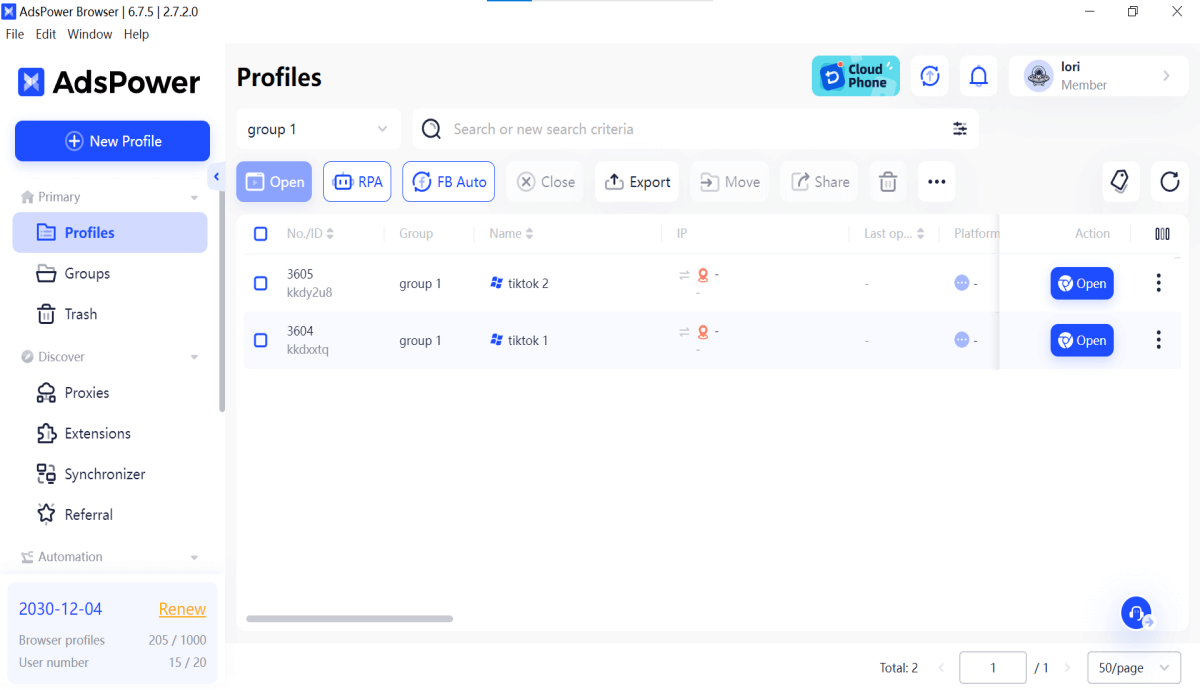The image size is (1200, 690).
Task: Click the Cloud Phone icon button
Action: [855, 76]
